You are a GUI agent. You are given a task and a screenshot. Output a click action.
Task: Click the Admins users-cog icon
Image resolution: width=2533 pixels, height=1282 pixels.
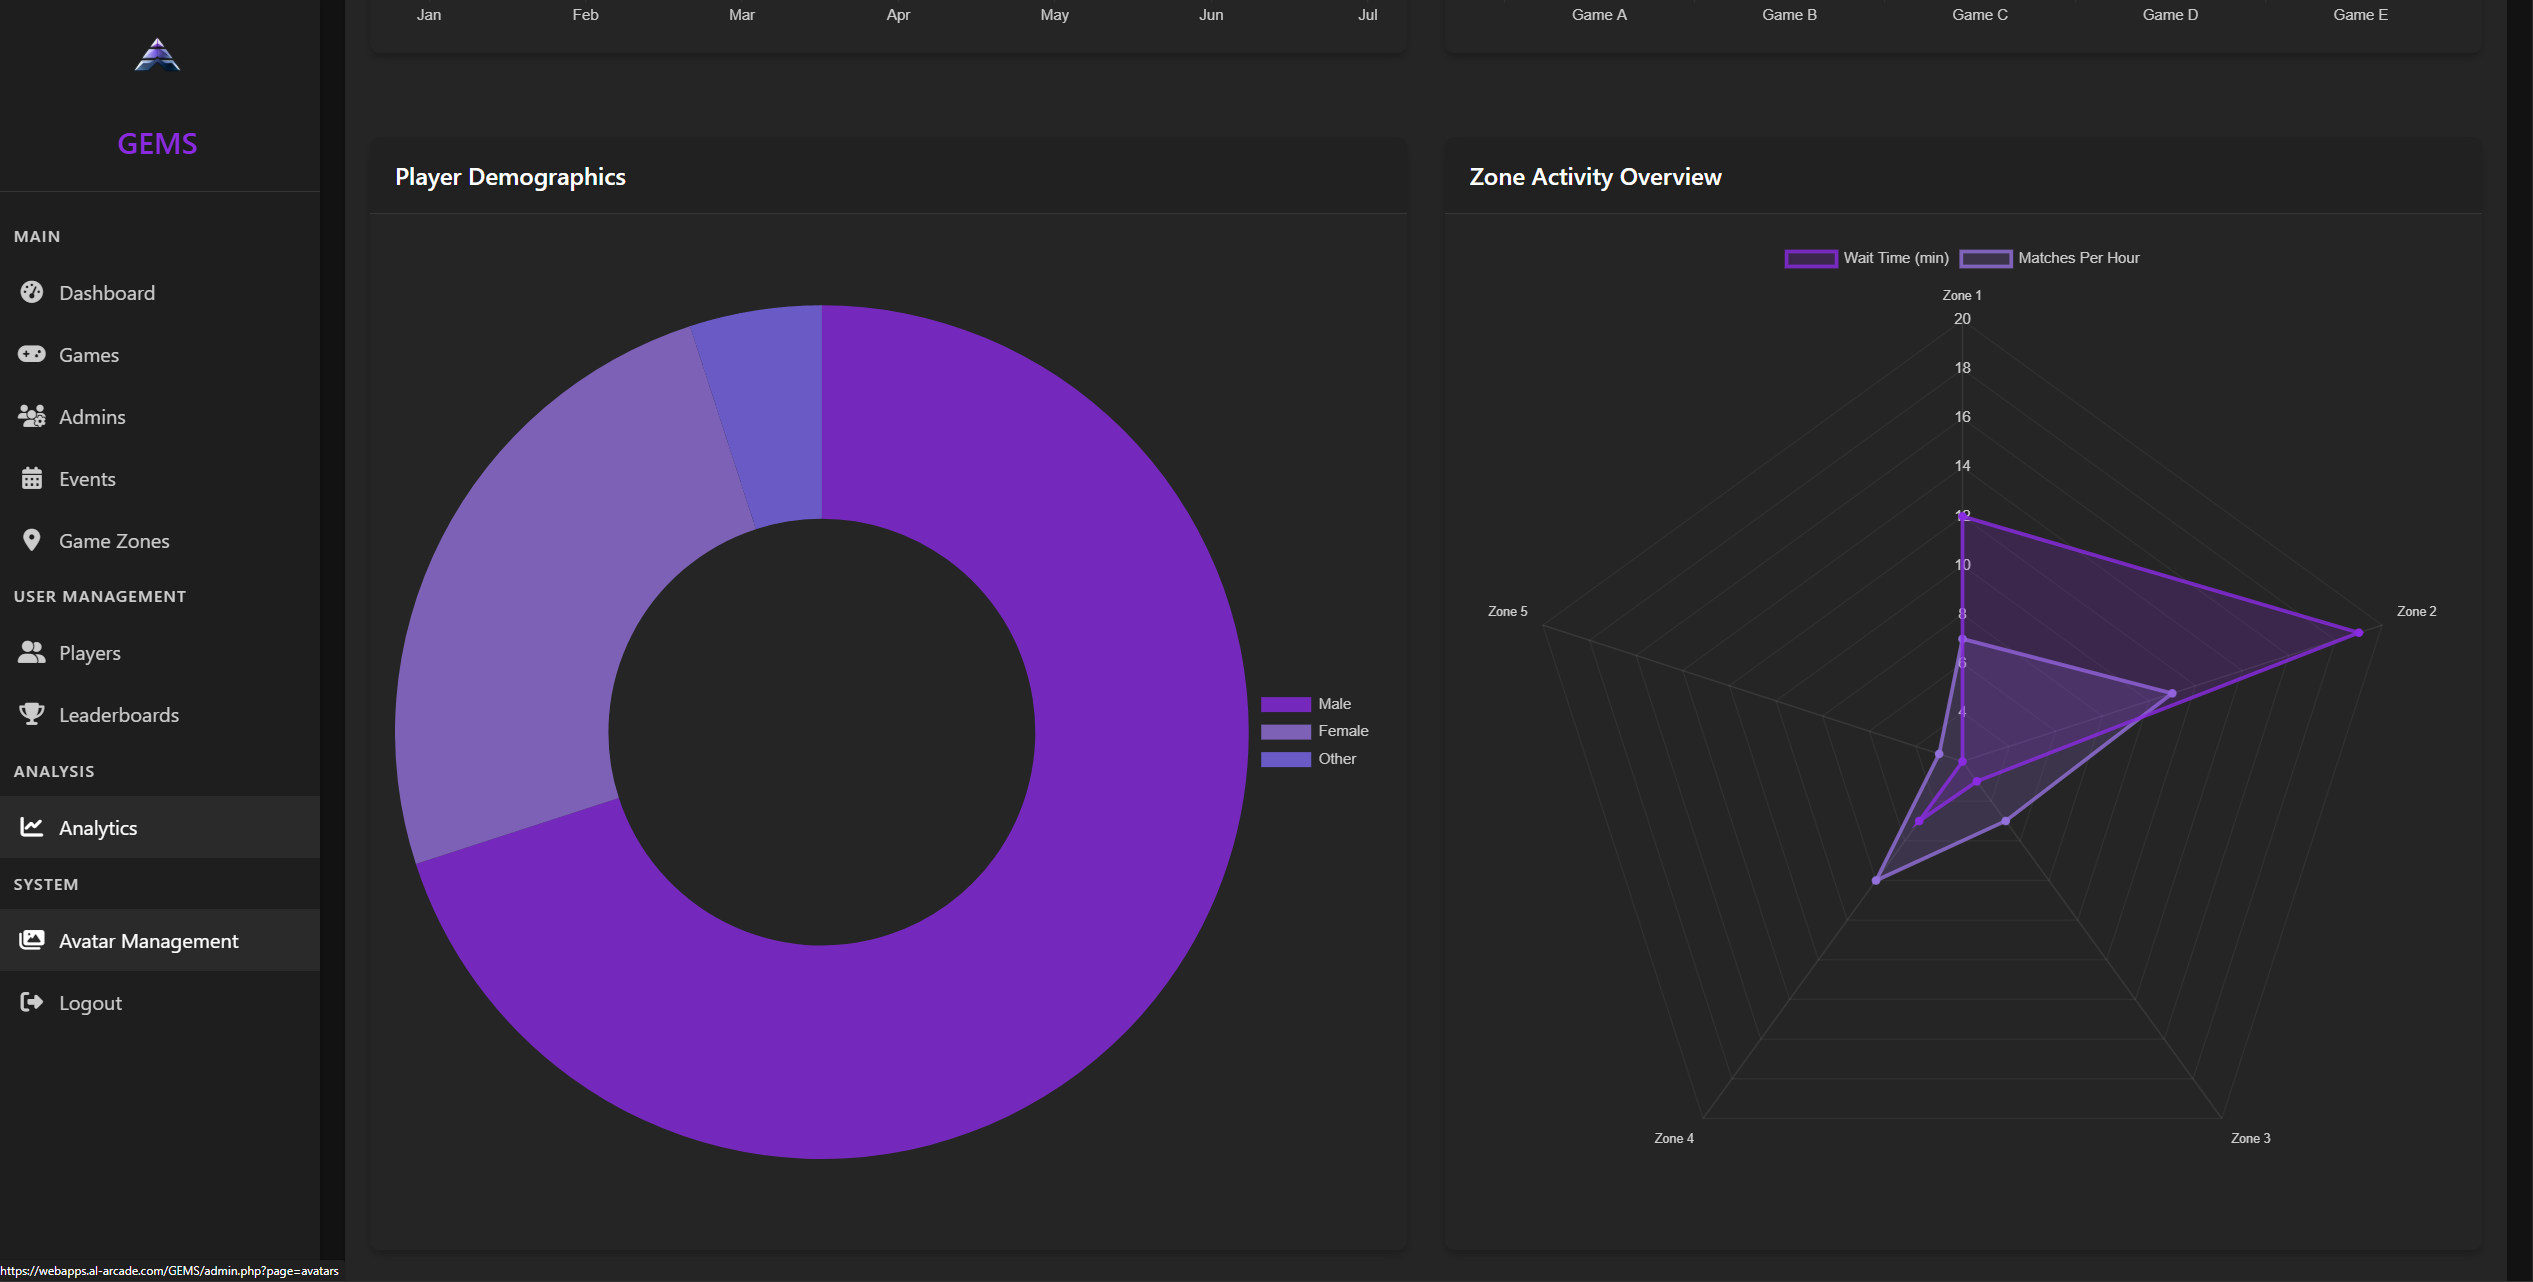click(32, 416)
